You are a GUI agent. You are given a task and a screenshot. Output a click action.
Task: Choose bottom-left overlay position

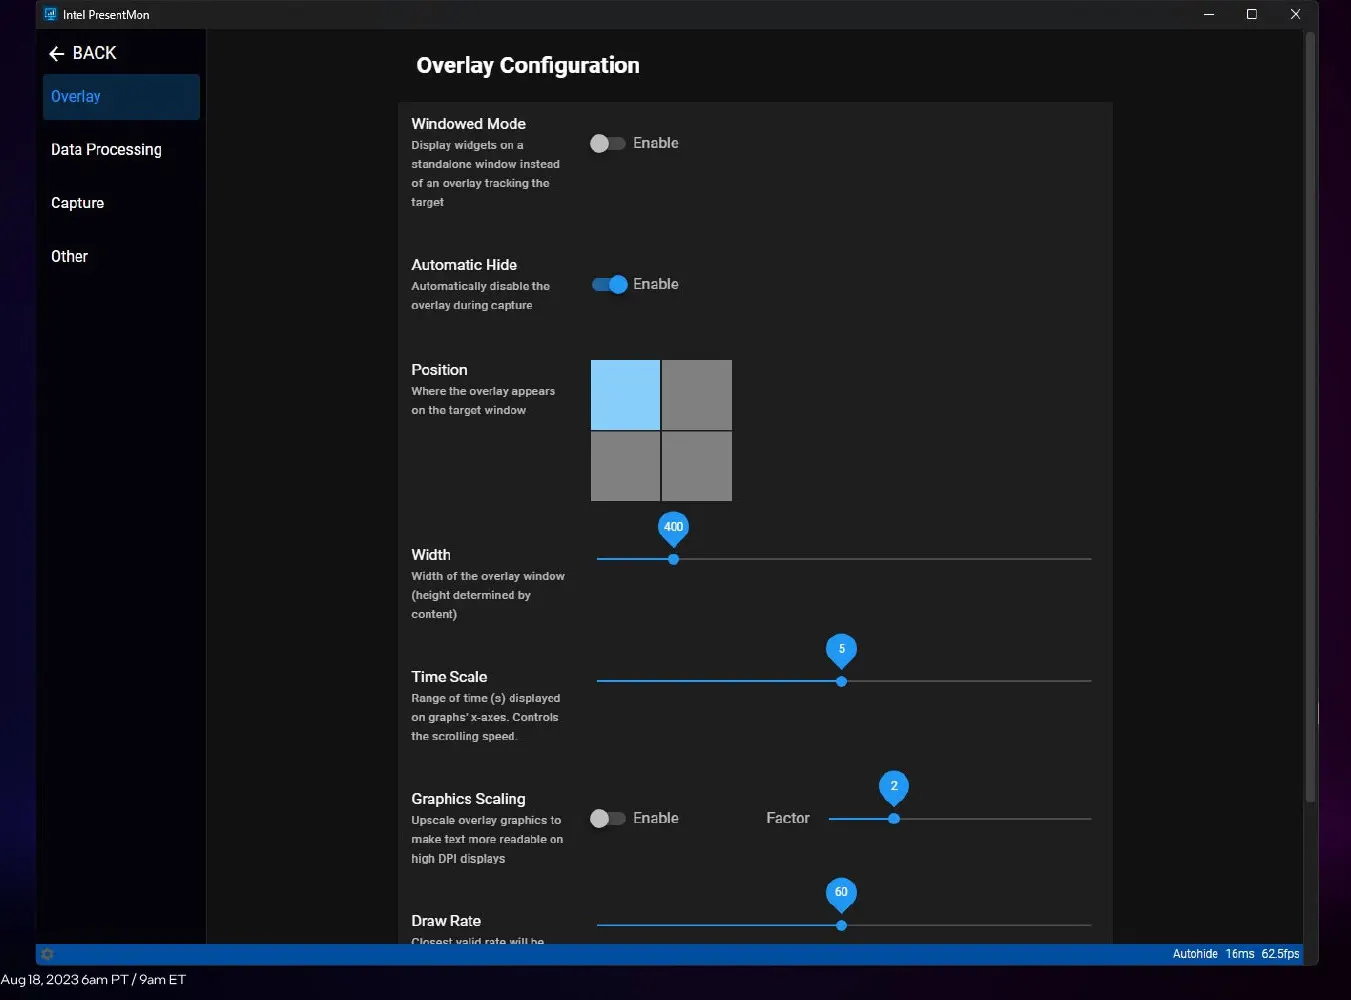tap(625, 467)
